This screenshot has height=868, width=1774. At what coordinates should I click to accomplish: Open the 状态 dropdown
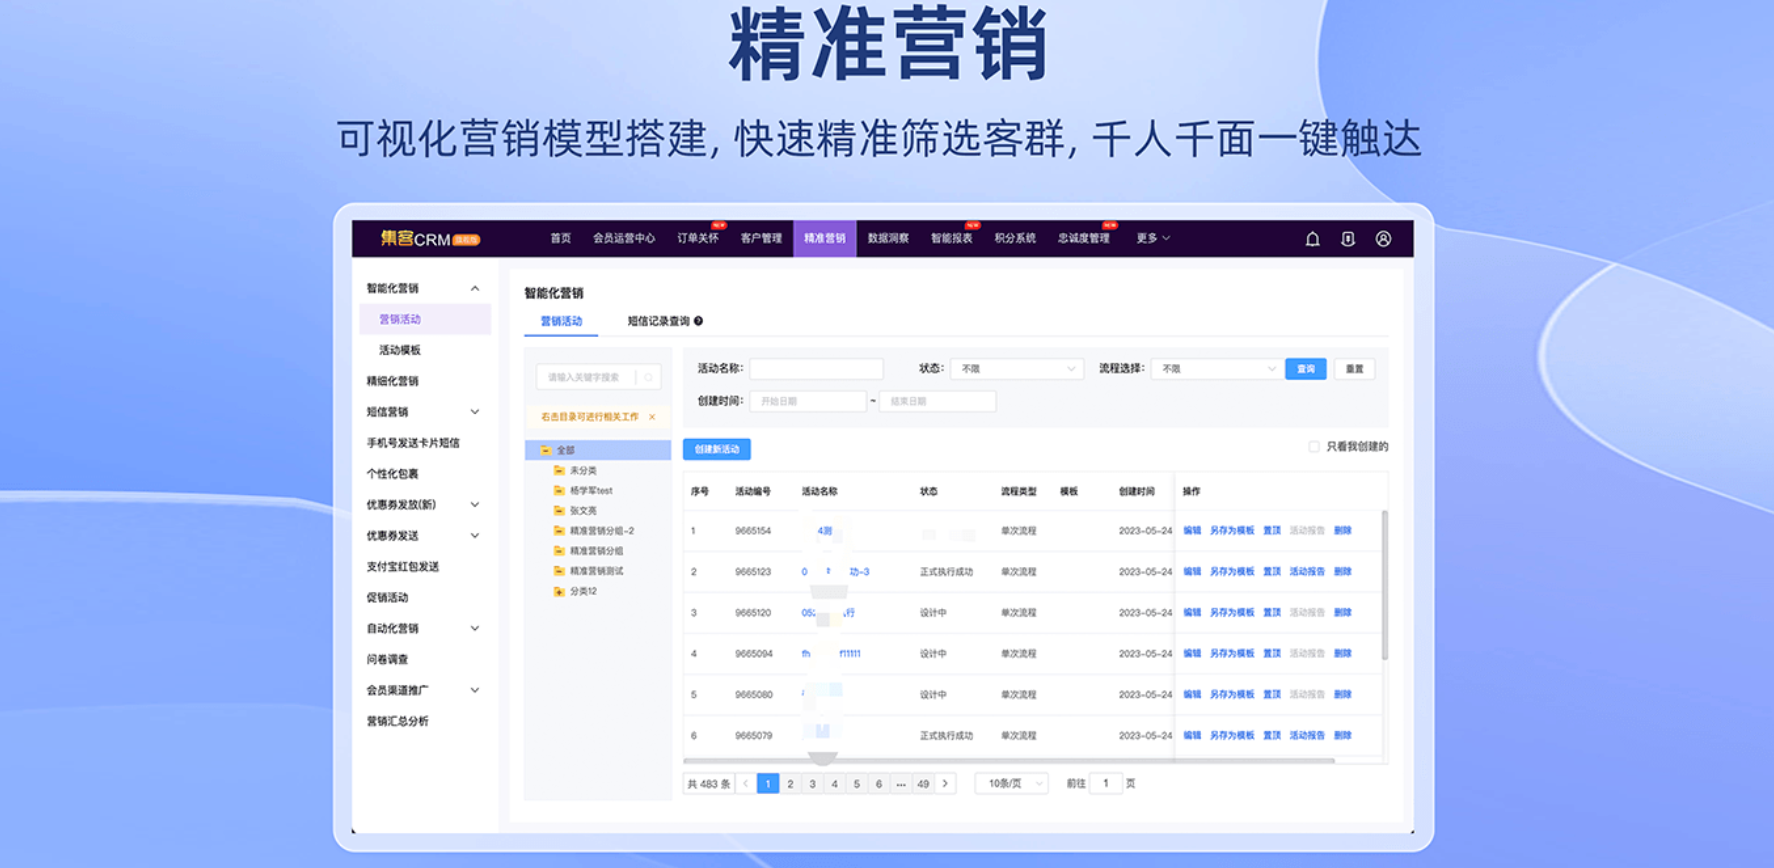click(x=1017, y=369)
